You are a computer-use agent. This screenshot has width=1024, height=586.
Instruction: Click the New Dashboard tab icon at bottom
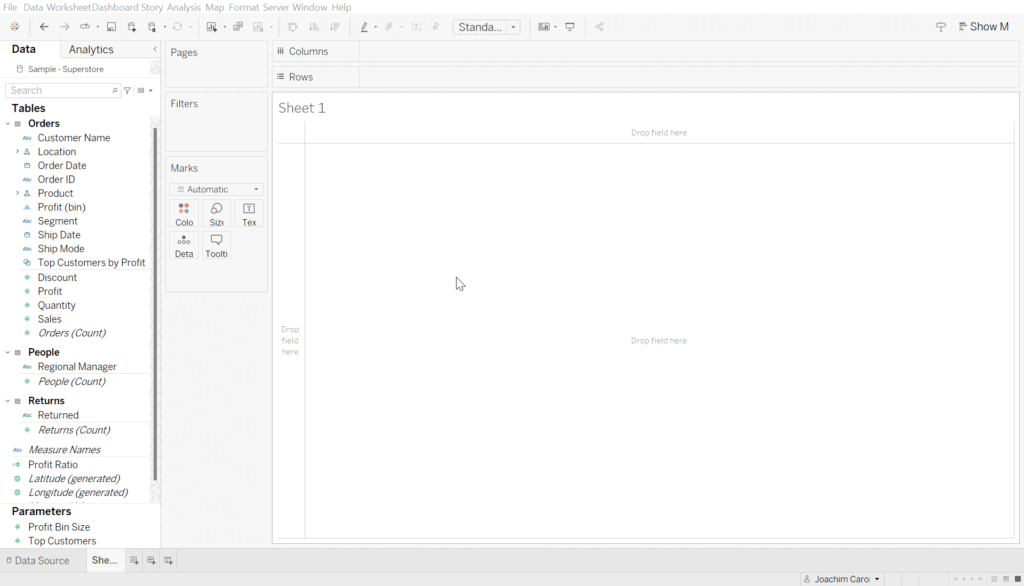click(151, 561)
